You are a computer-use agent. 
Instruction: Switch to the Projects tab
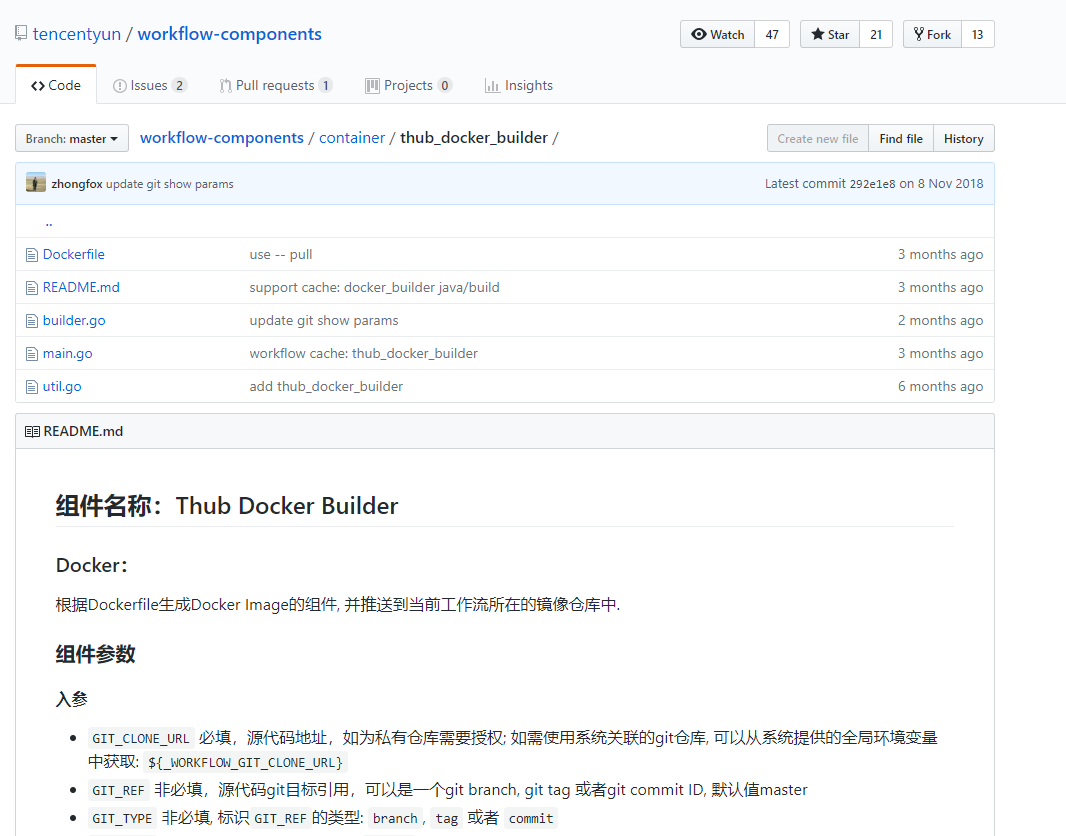(x=409, y=86)
